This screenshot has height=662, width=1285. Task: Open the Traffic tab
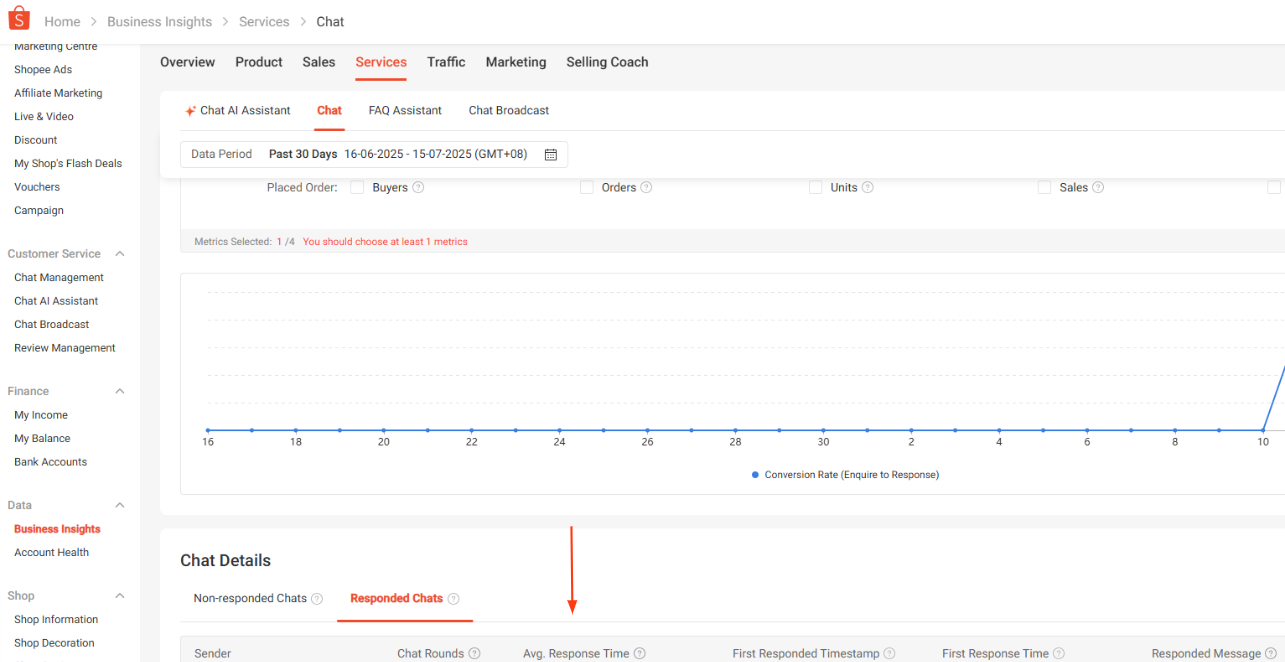(446, 62)
